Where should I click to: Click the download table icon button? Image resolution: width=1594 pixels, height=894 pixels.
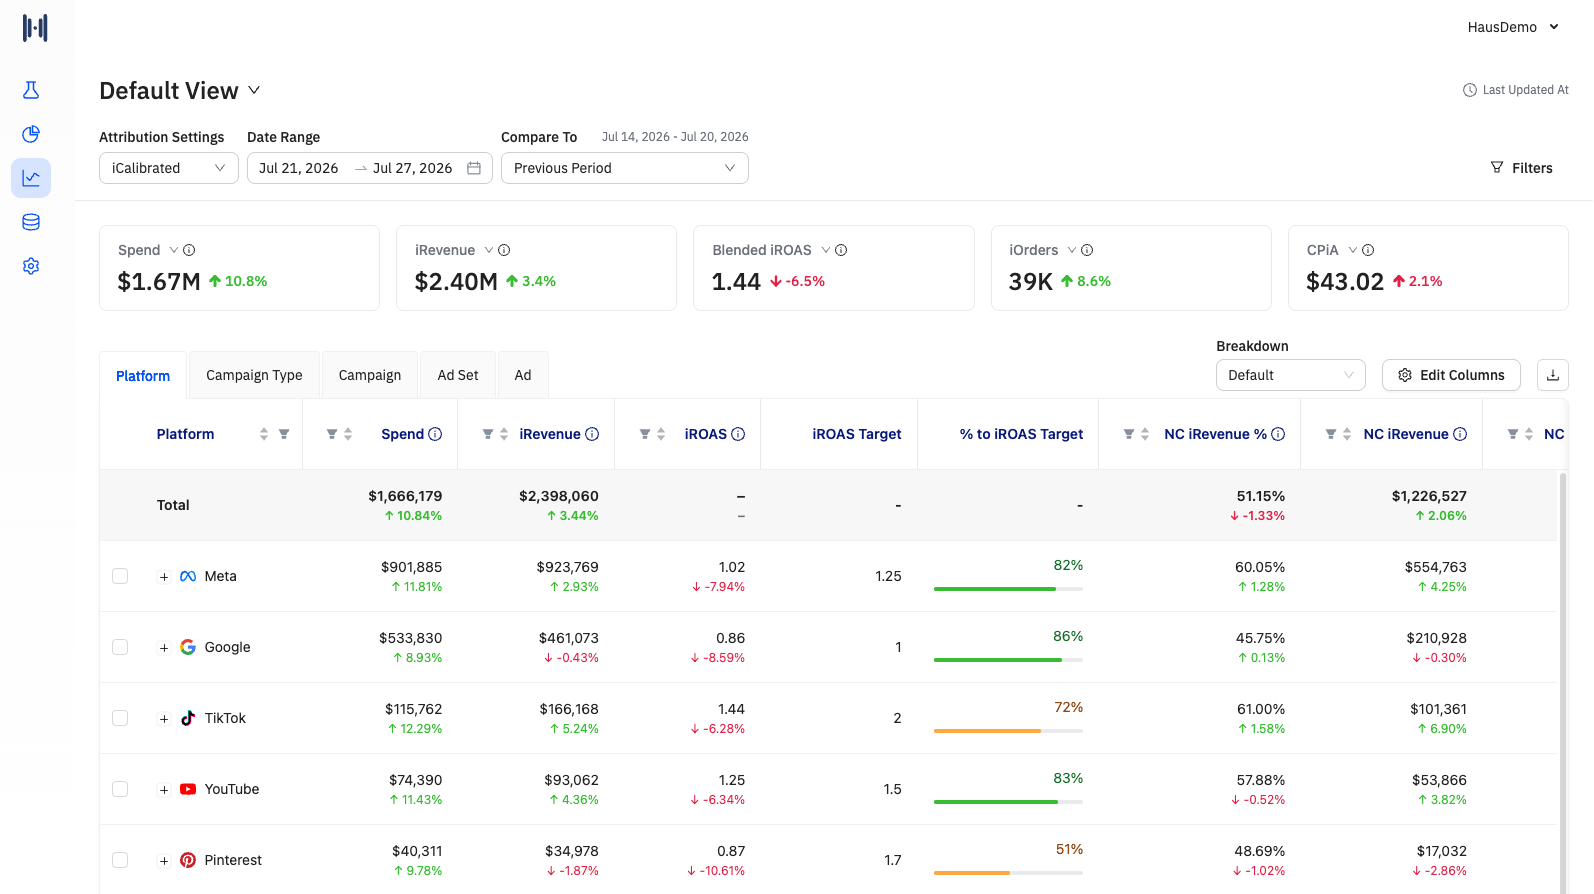(x=1553, y=375)
